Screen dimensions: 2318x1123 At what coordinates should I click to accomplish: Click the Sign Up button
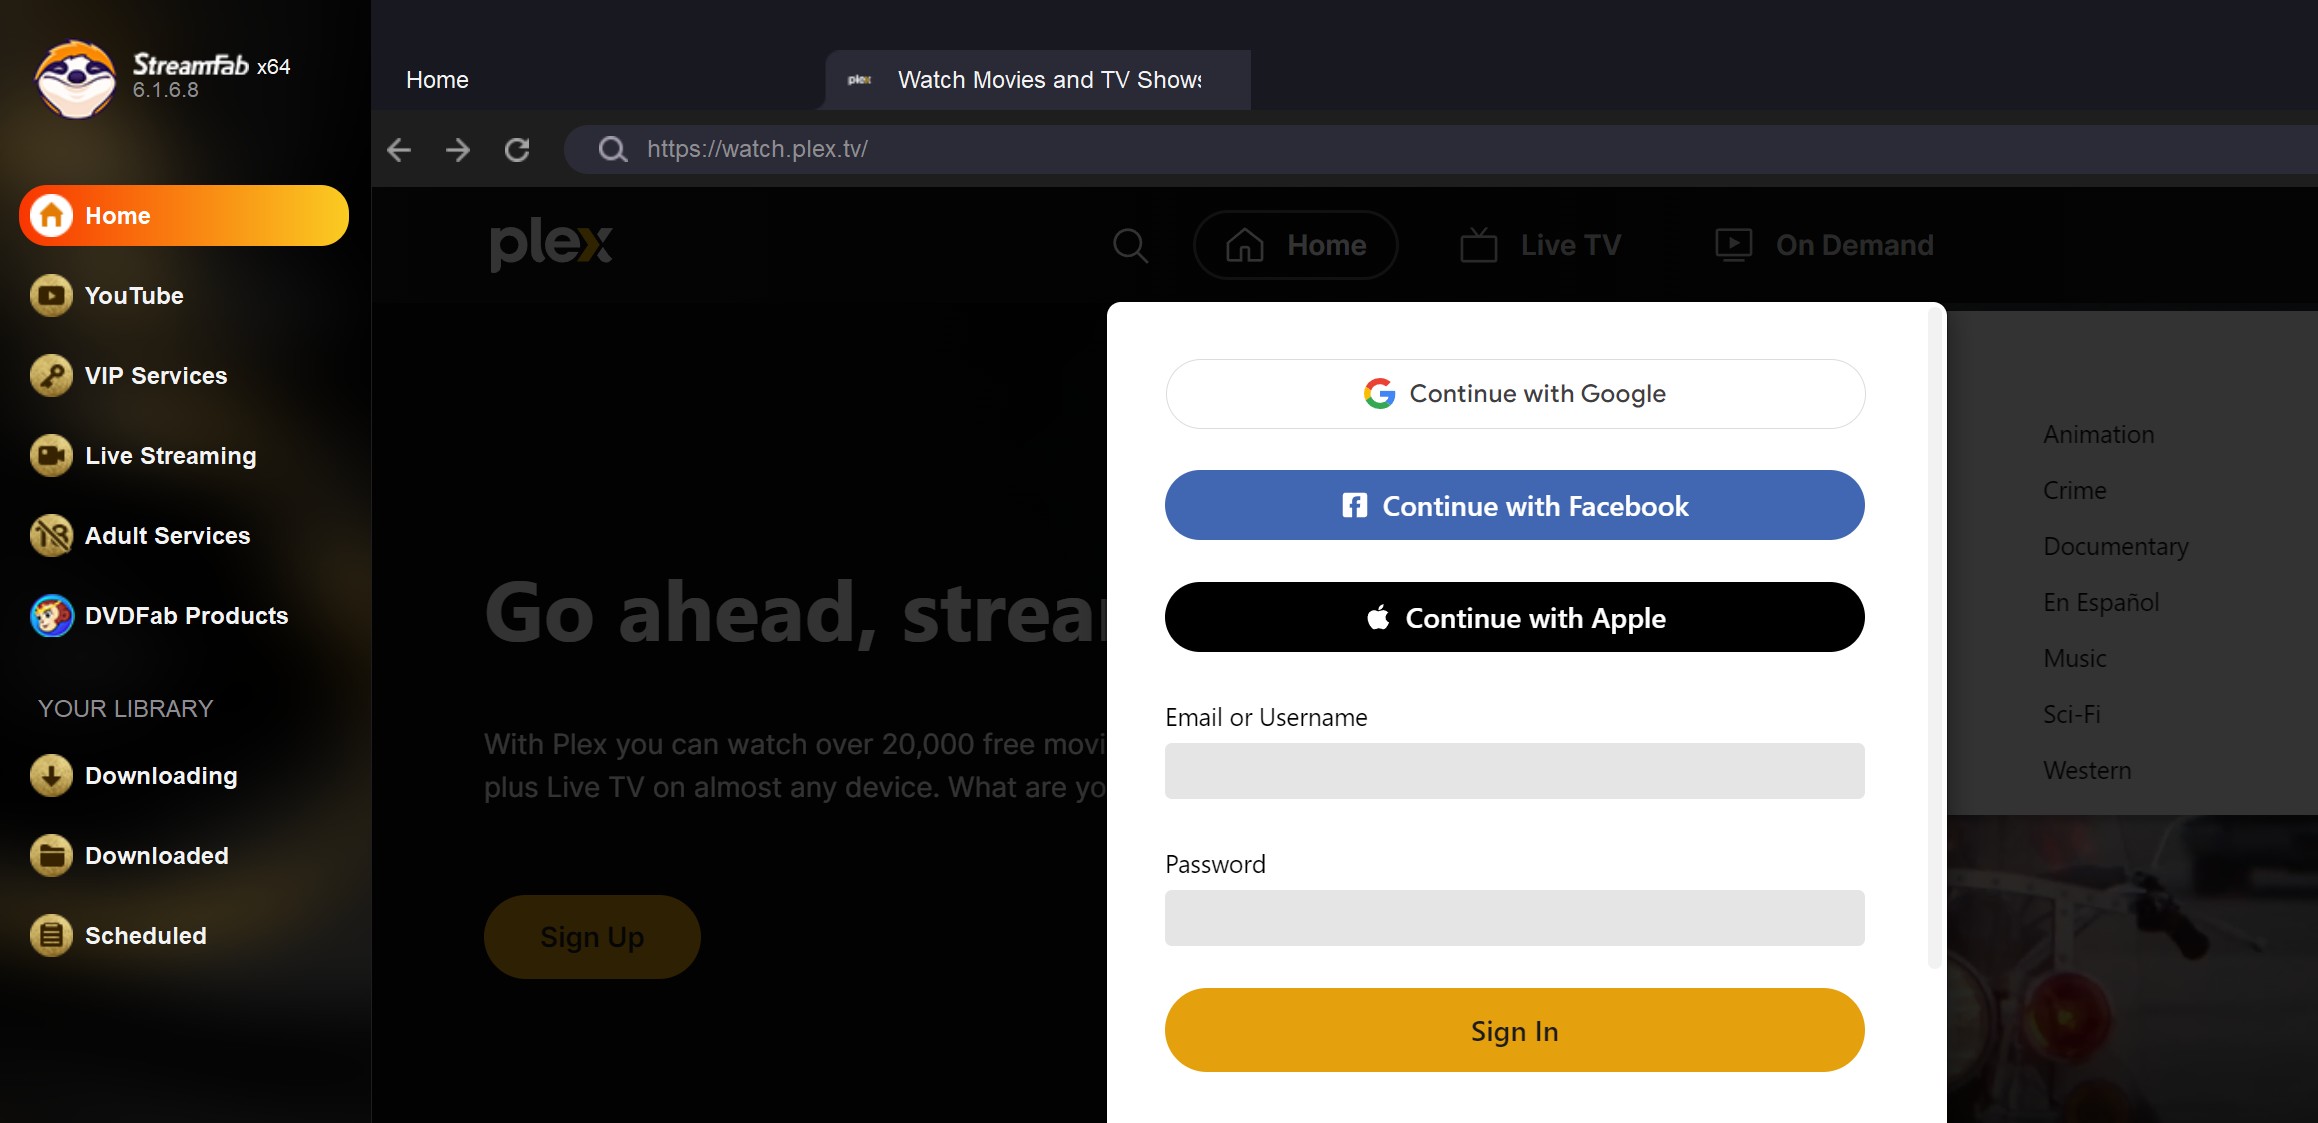(592, 937)
